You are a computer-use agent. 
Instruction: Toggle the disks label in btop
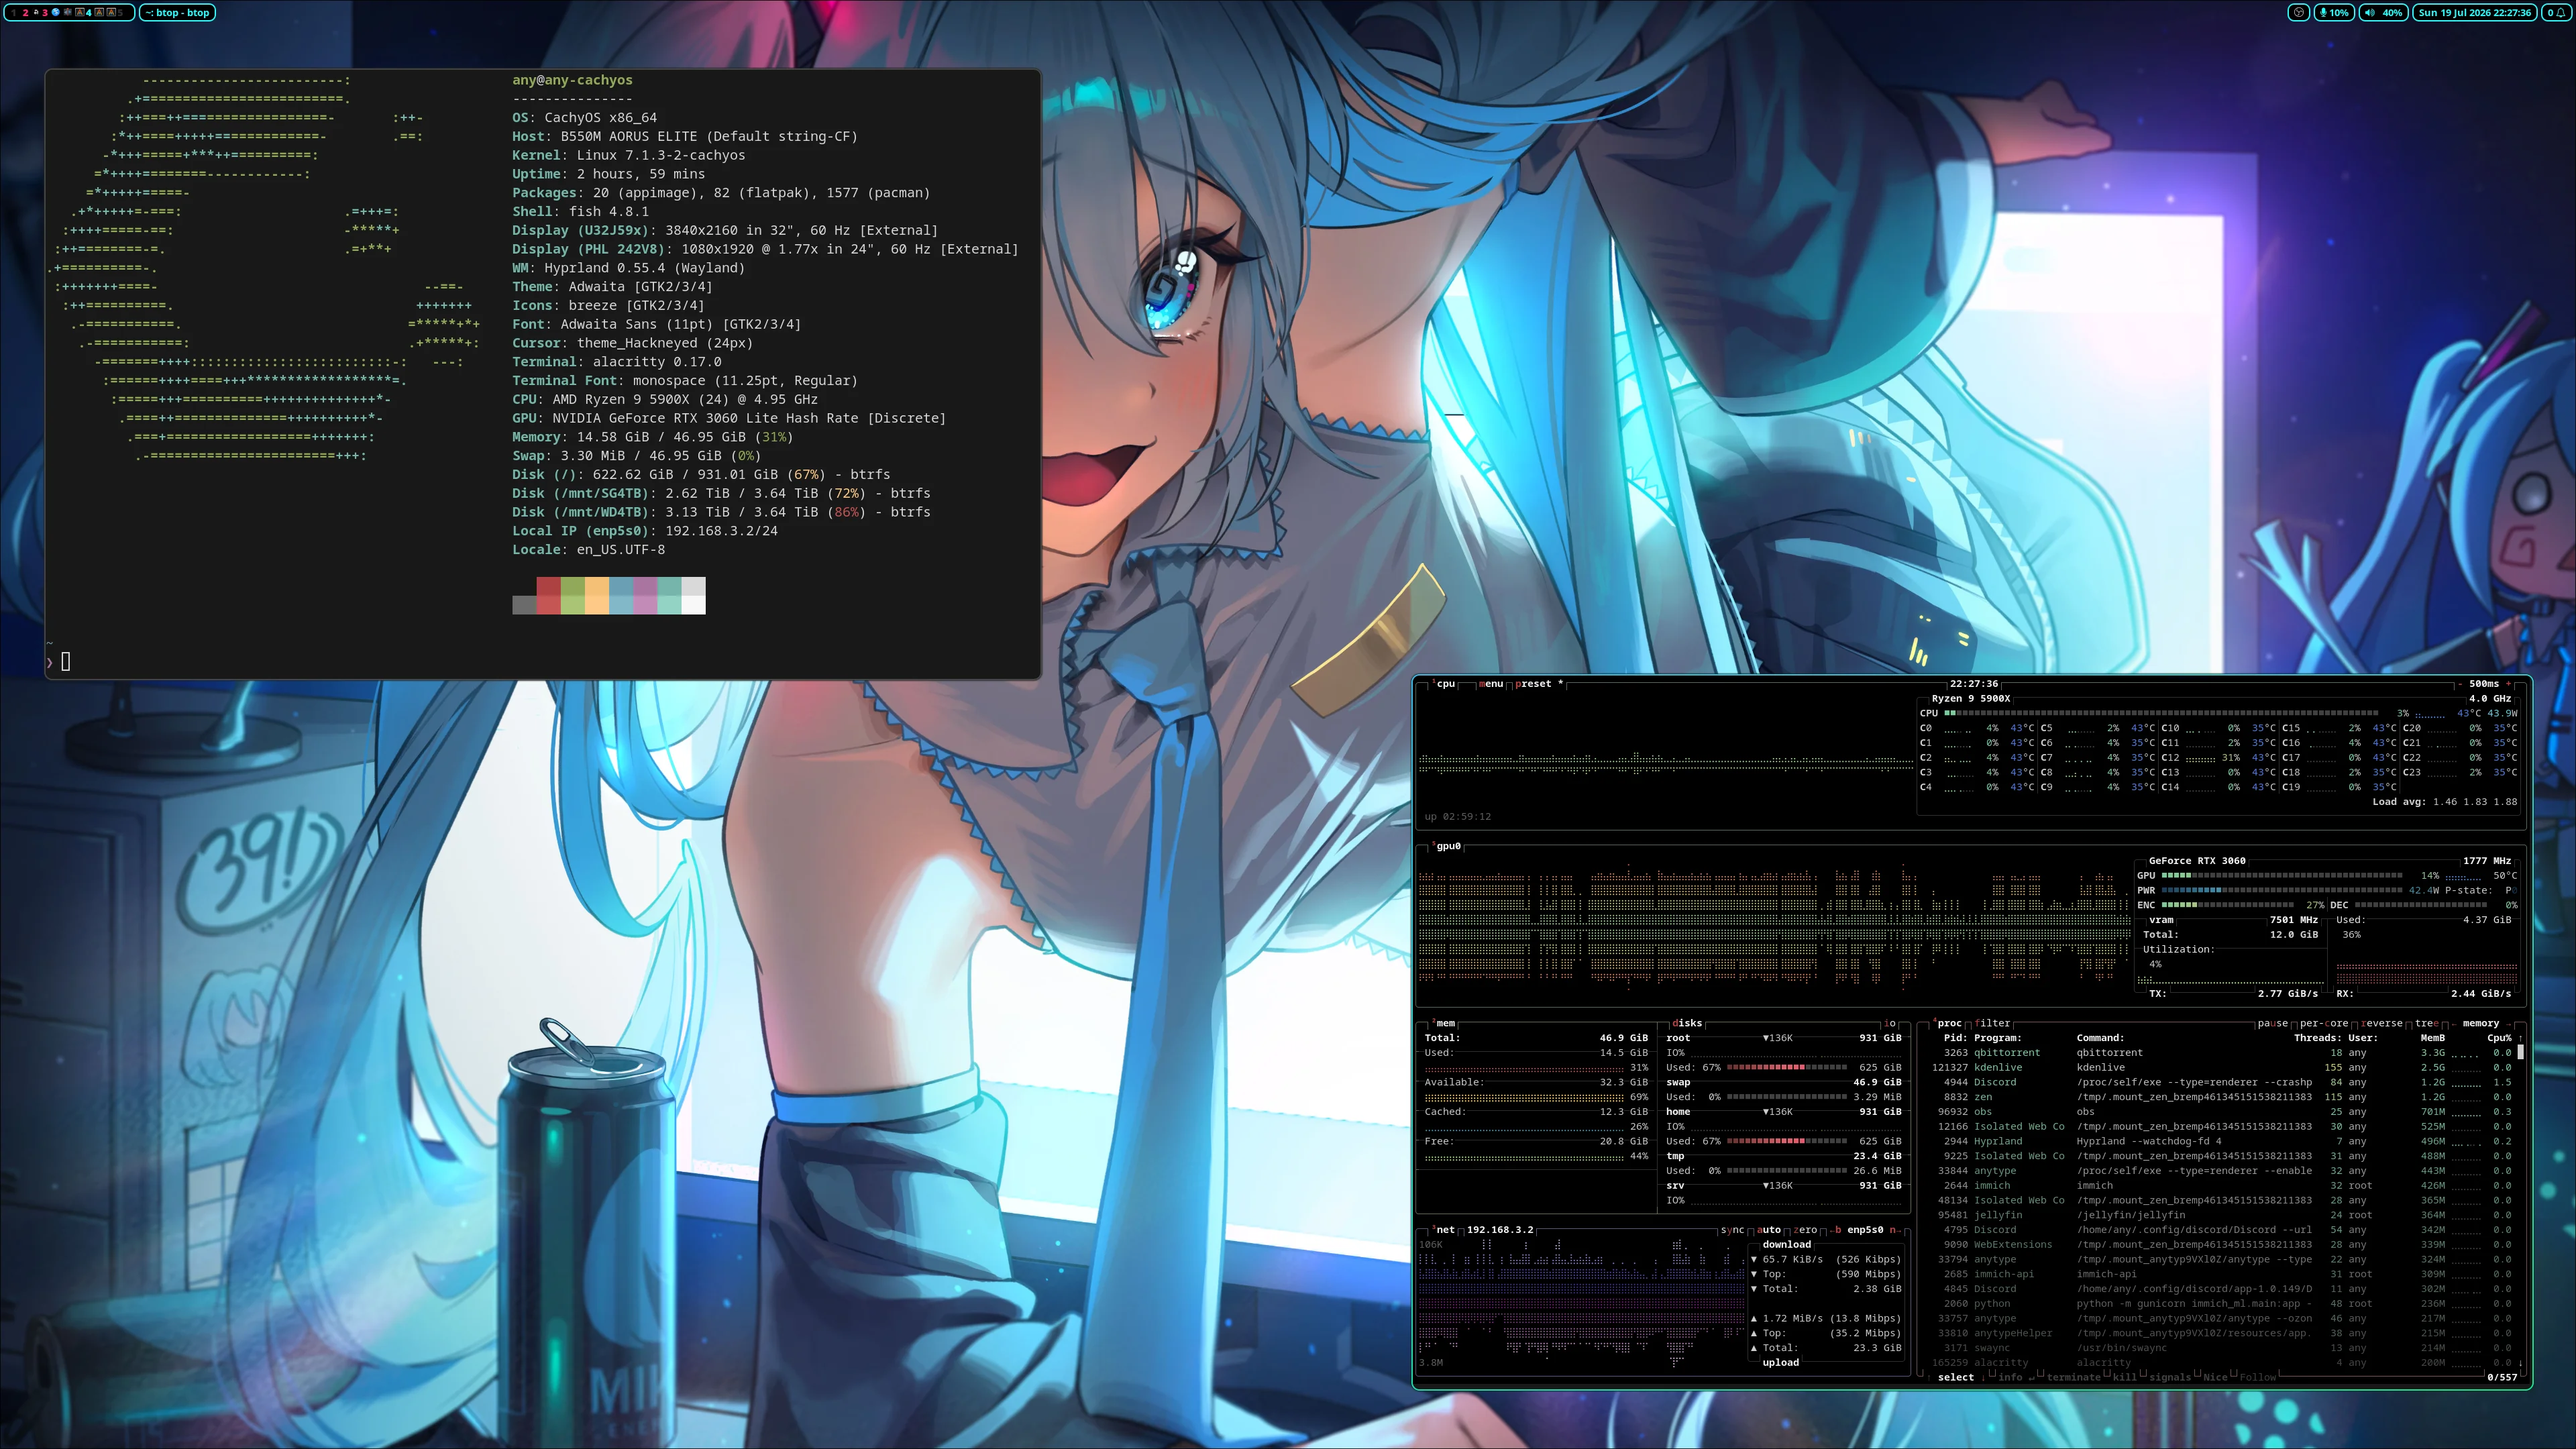[x=1688, y=1023]
